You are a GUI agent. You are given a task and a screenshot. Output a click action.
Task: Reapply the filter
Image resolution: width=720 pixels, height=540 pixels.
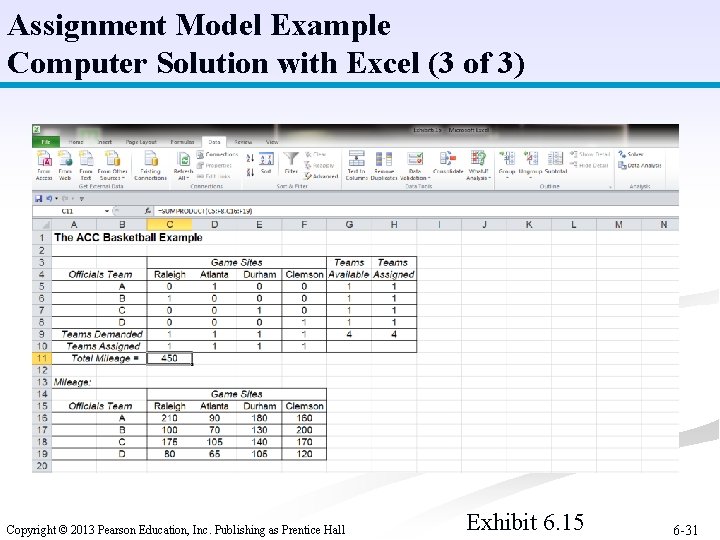(319, 165)
